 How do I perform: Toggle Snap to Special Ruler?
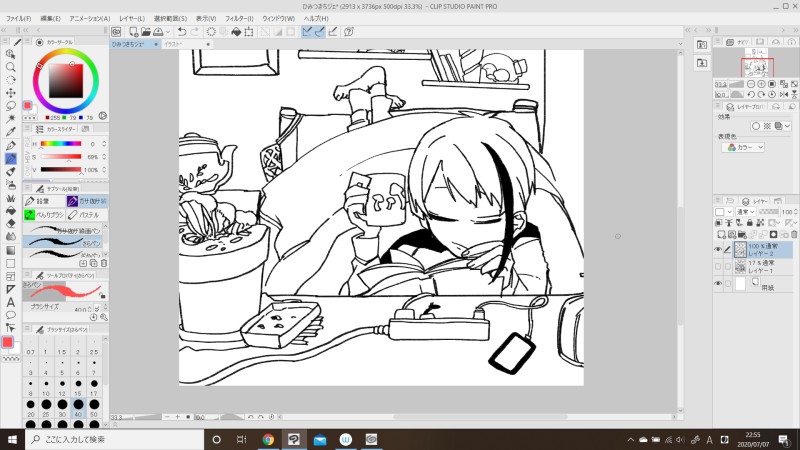320,32
